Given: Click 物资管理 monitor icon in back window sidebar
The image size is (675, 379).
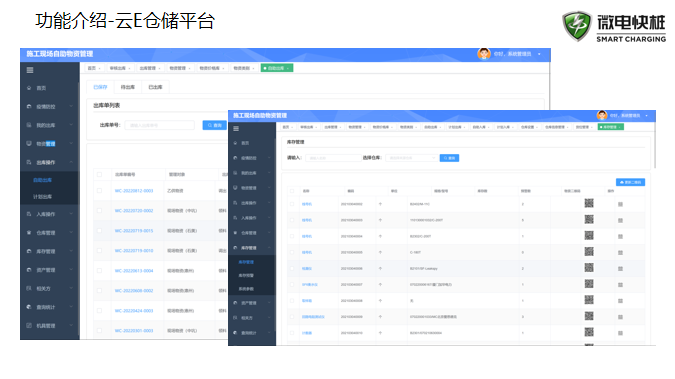Looking at the screenshot, I should coord(29,144).
